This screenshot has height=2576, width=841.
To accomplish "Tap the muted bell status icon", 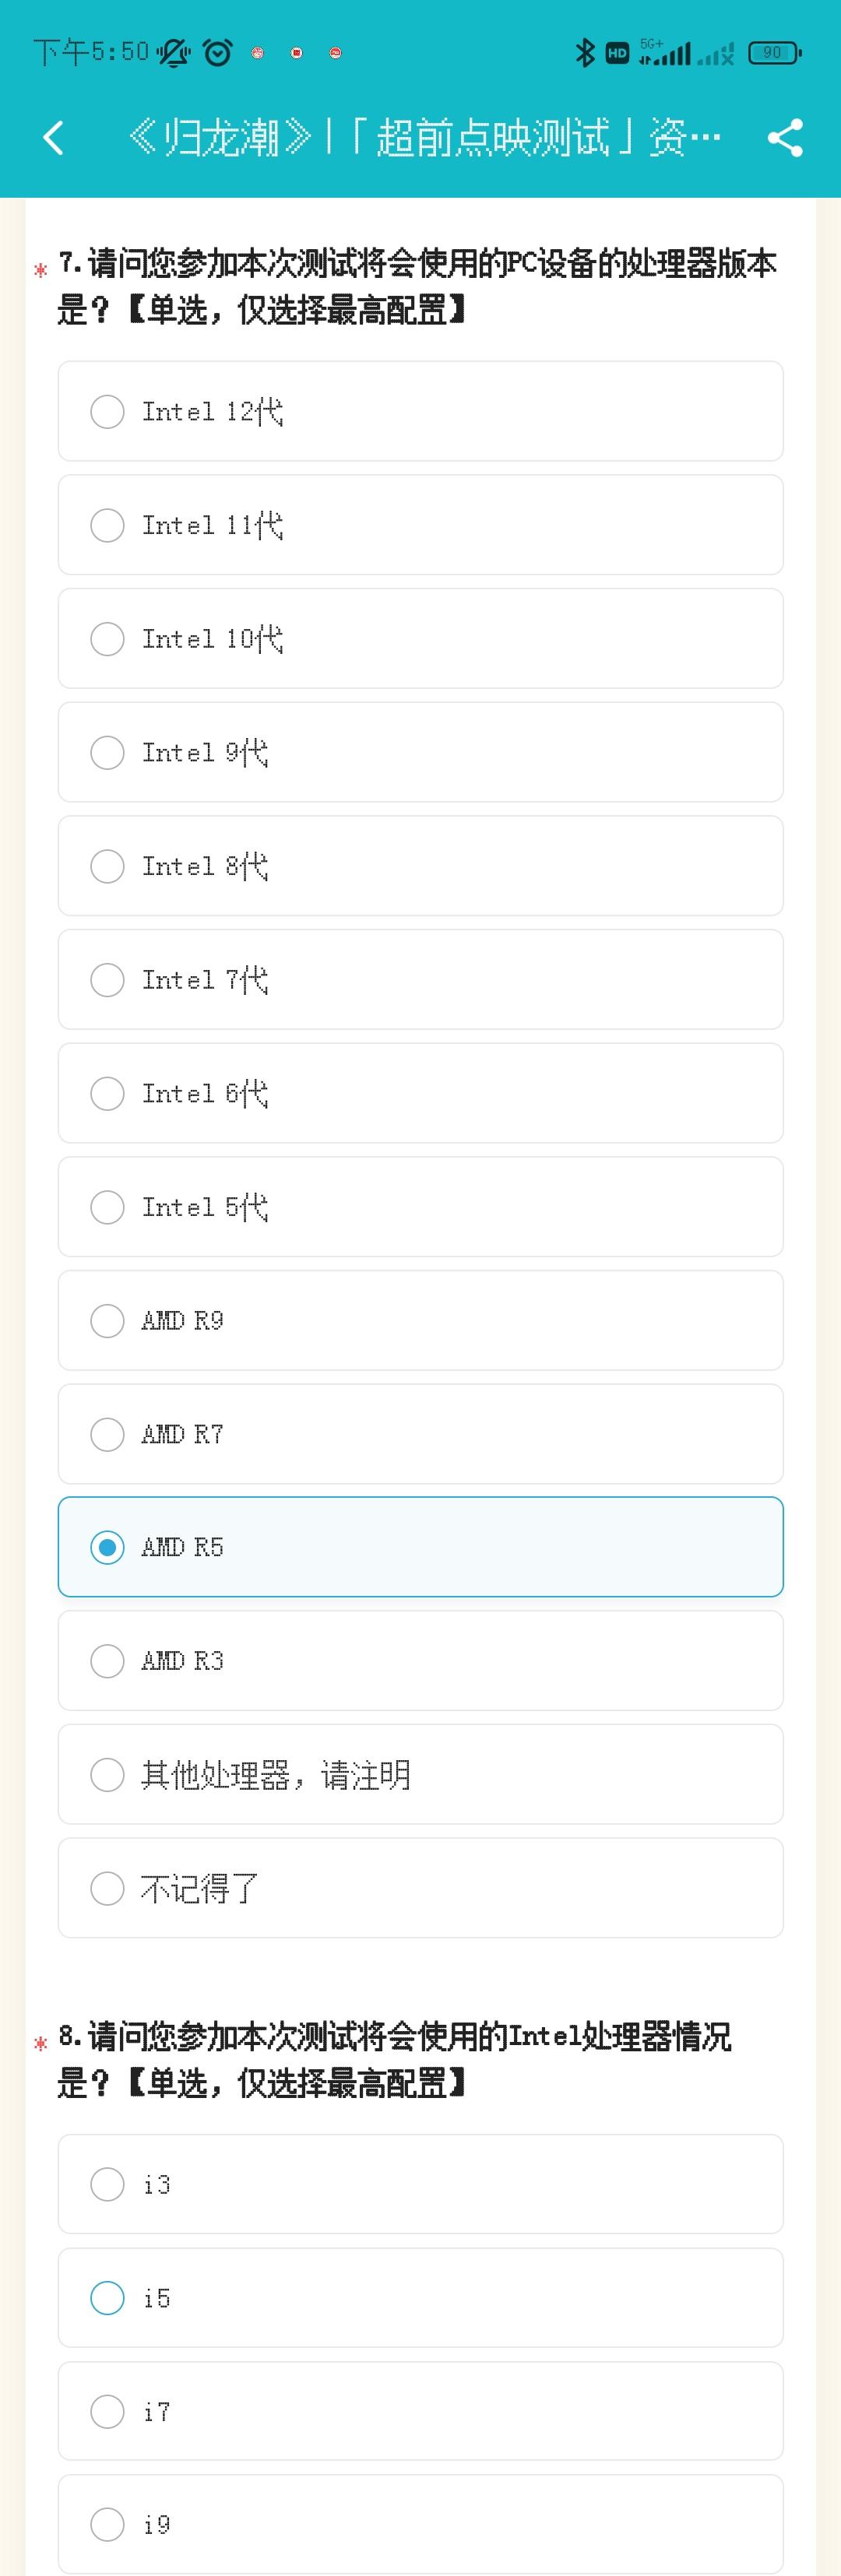I will pos(174,52).
